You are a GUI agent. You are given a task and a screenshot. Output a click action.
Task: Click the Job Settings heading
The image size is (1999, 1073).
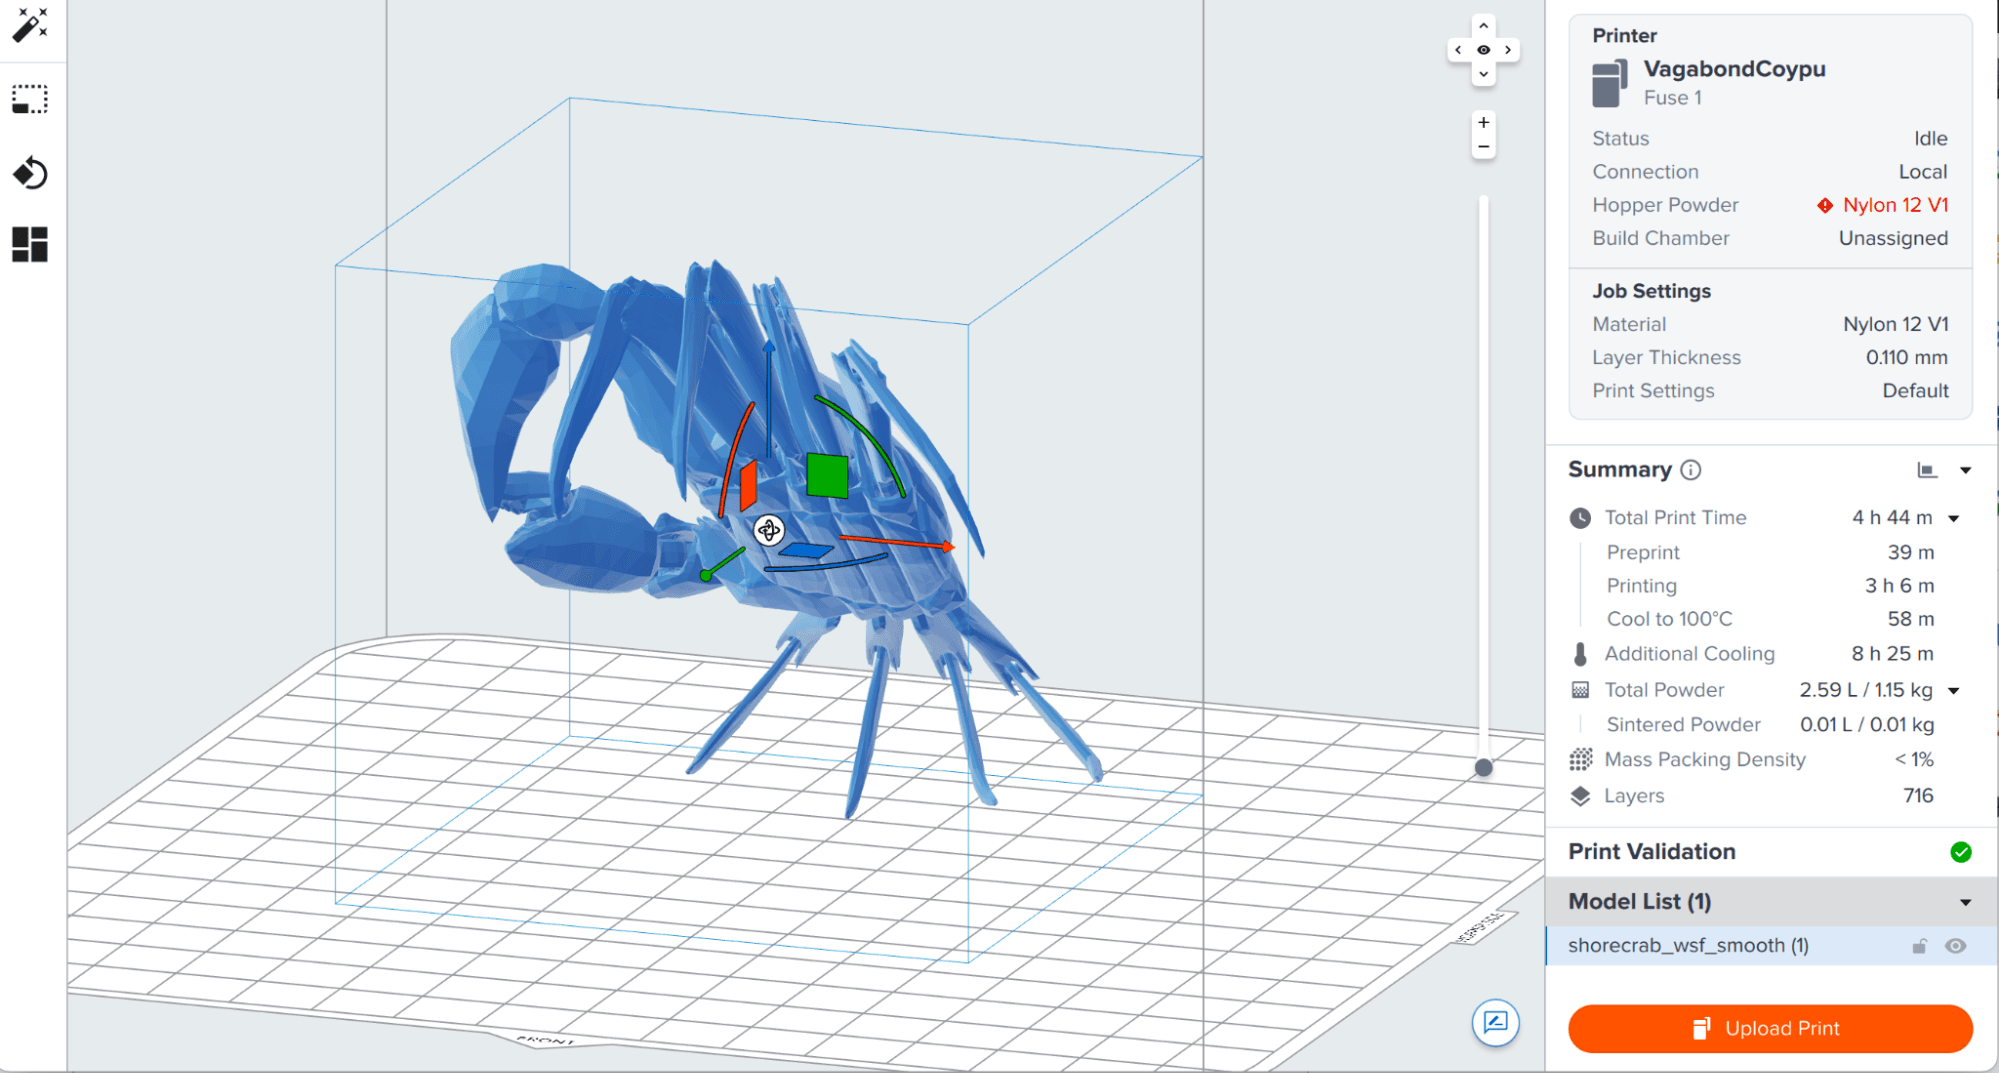coord(1651,291)
